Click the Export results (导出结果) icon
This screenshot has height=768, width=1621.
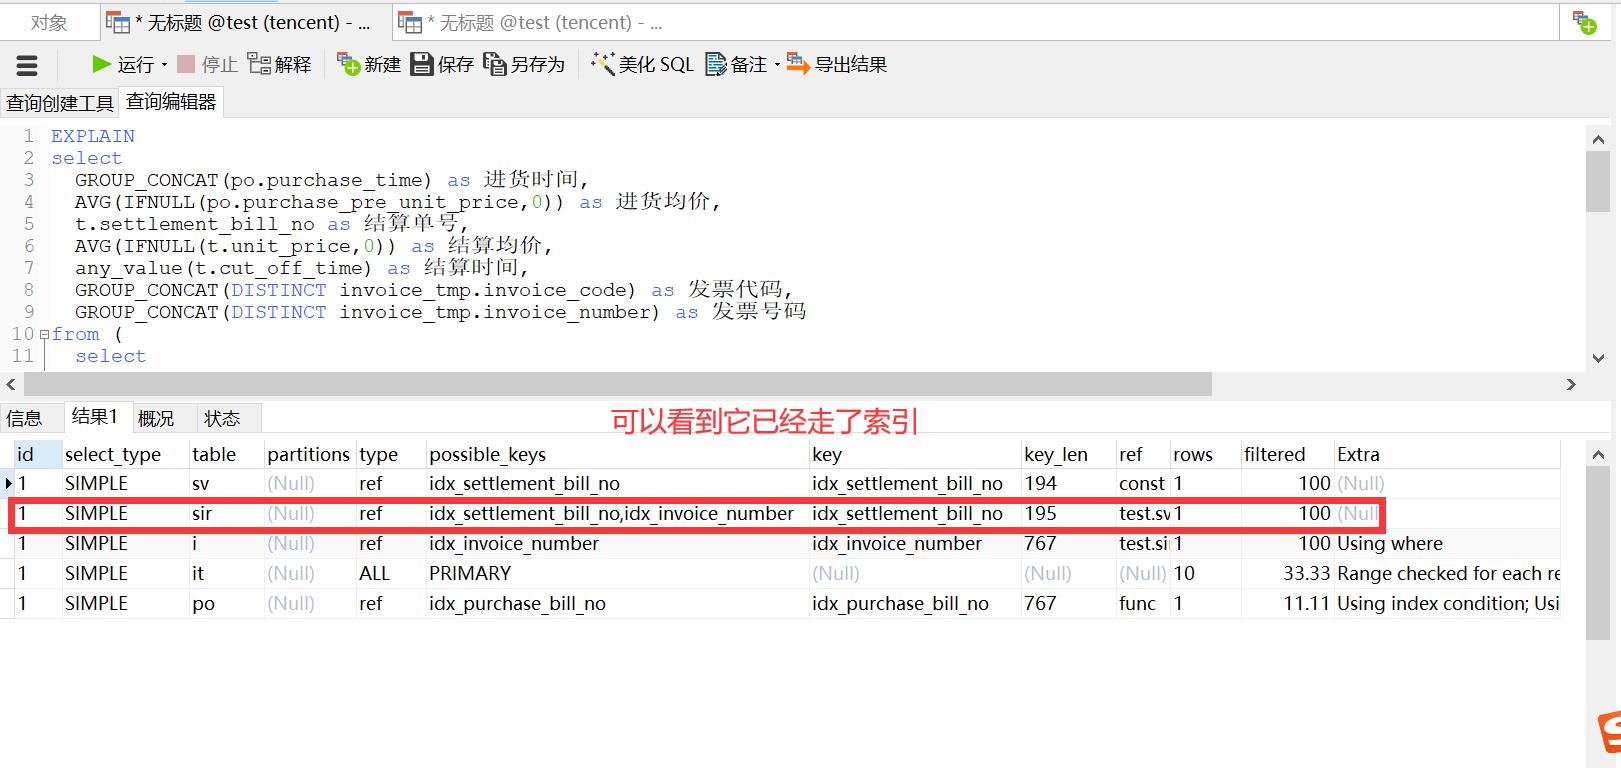(797, 64)
